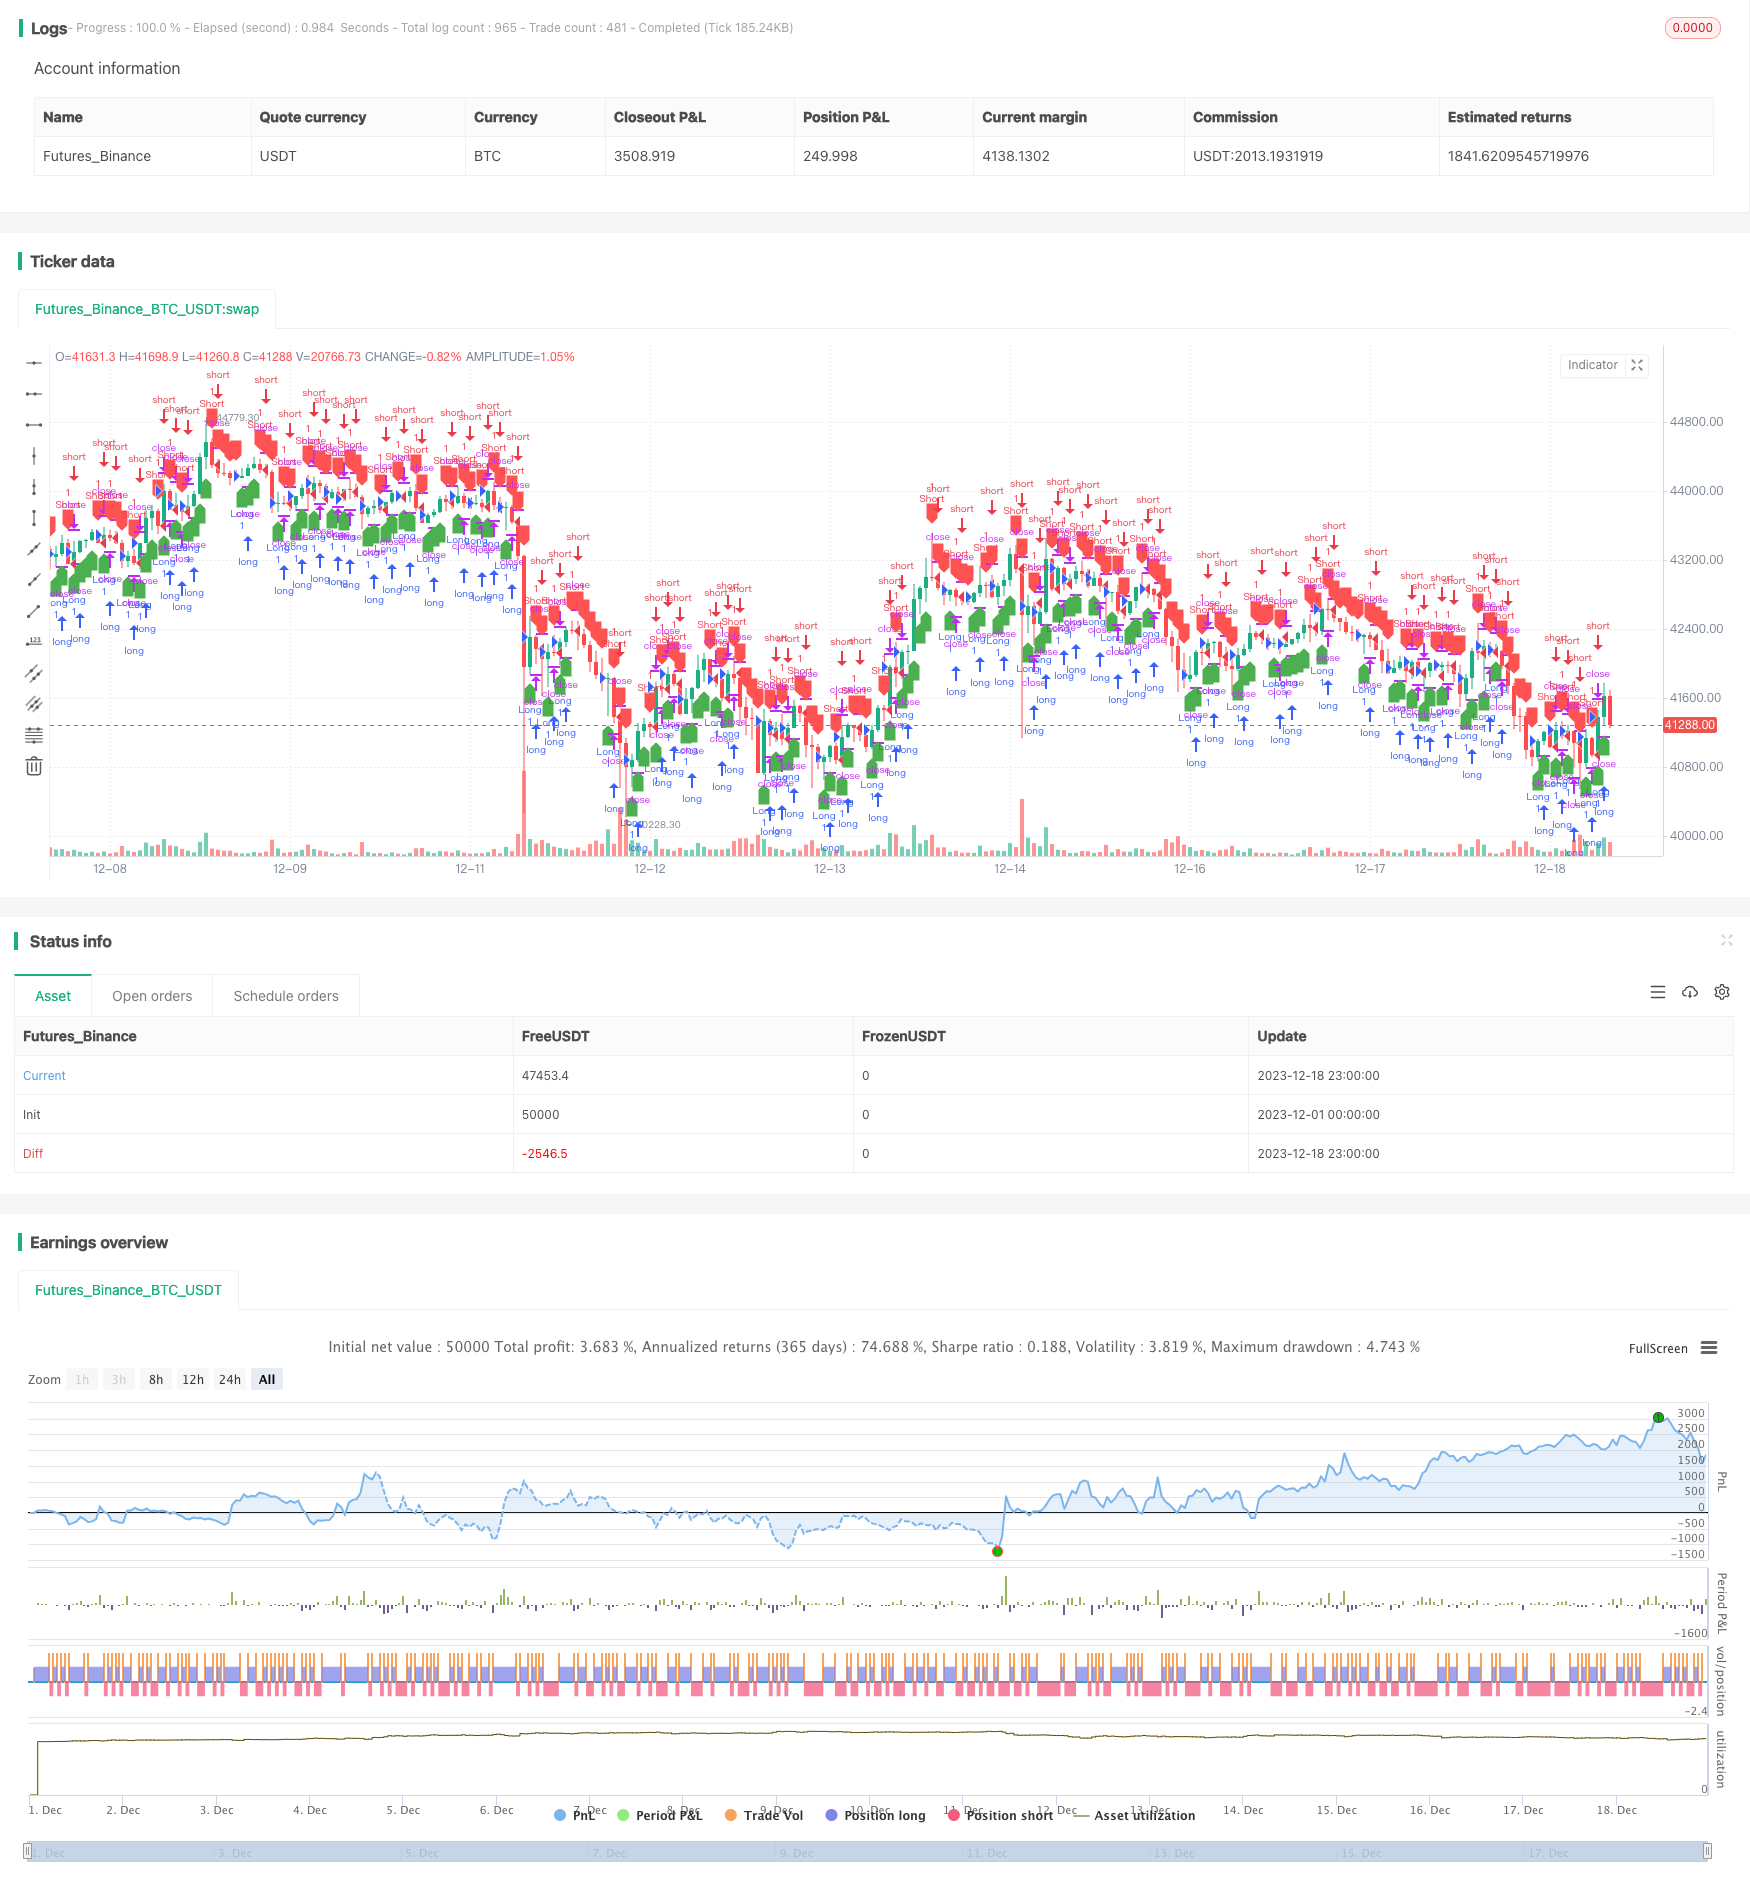Open the gear settings in Status info

1722,992
